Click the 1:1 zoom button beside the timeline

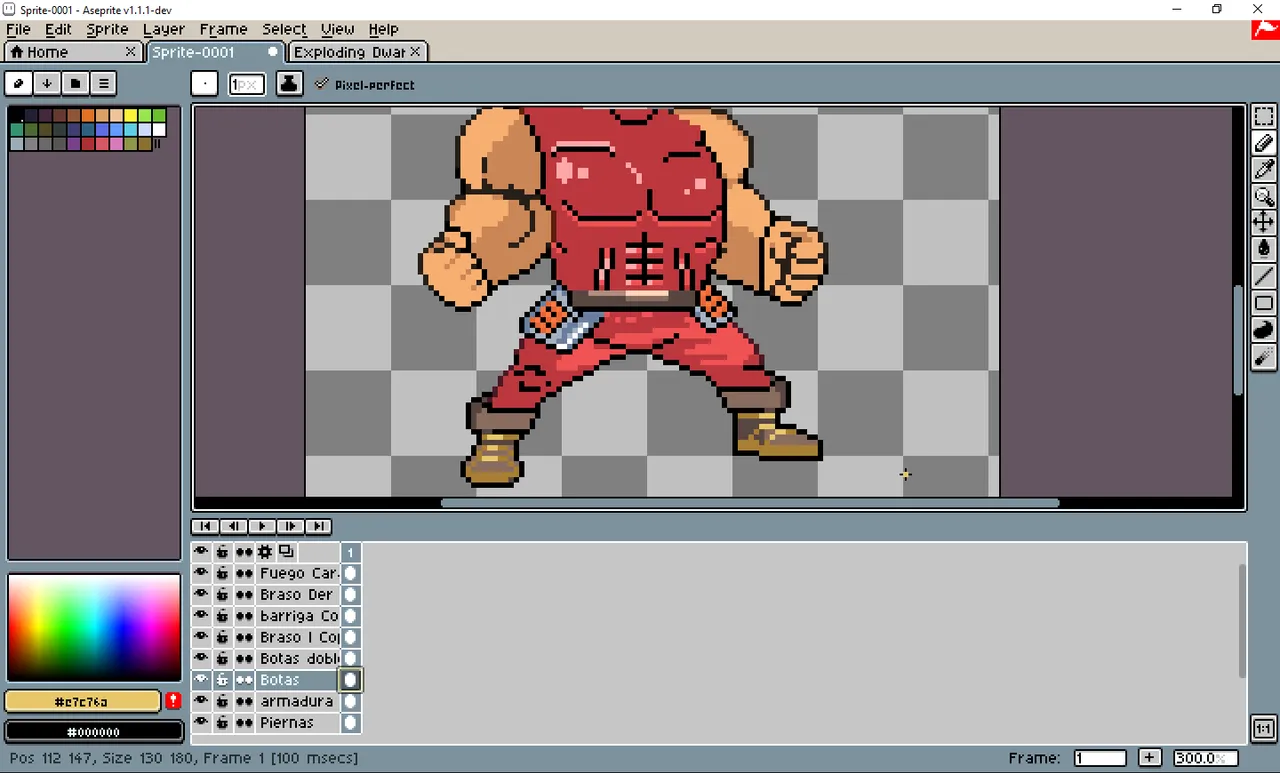(1263, 728)
